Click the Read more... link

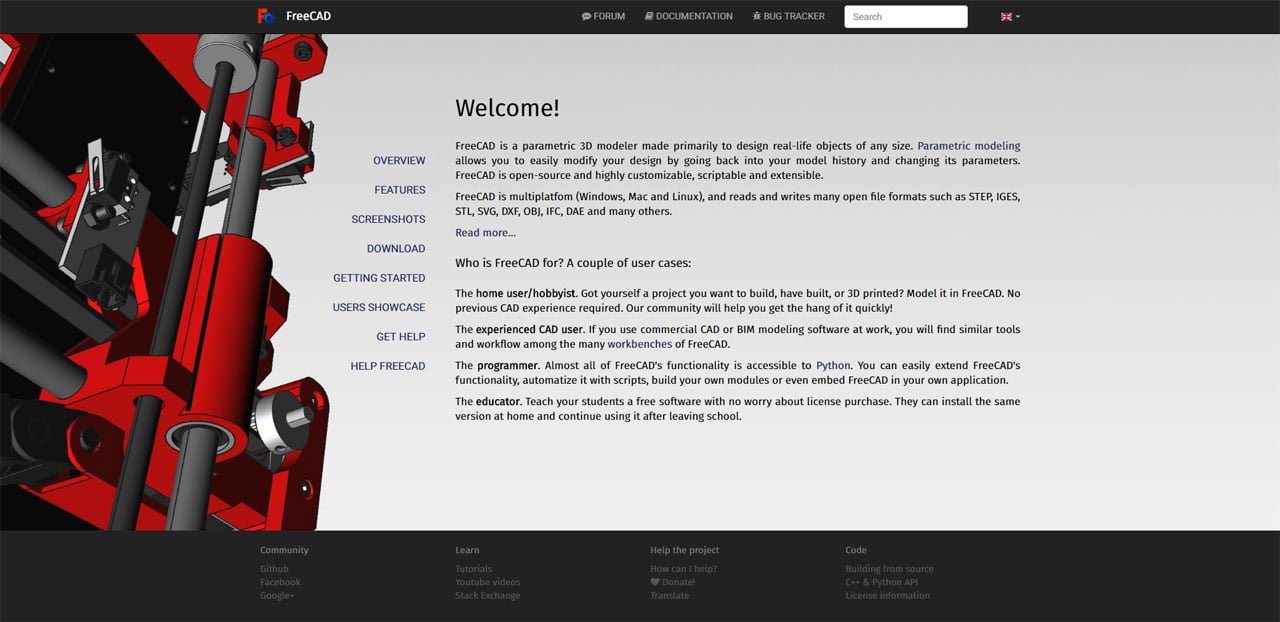[x=485, y=233]
